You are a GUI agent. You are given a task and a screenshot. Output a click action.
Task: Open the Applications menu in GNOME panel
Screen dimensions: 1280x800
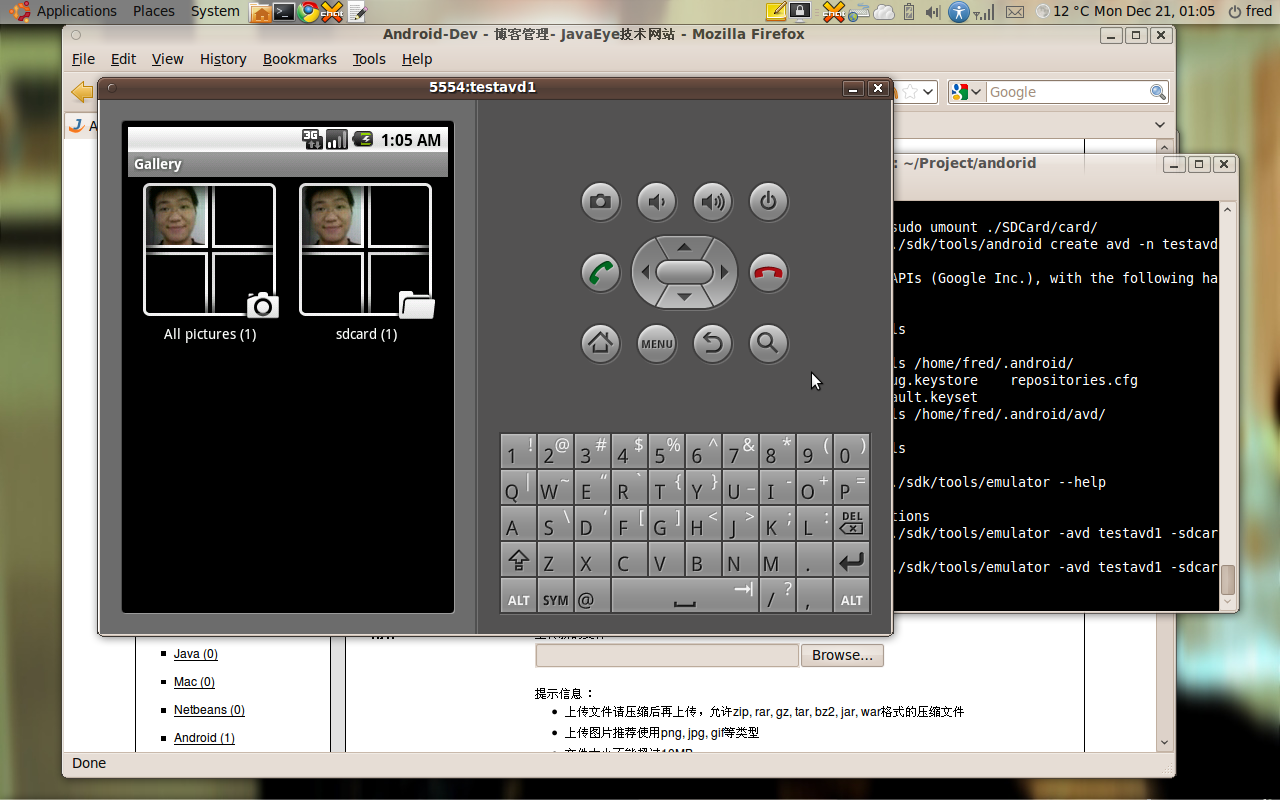(x=66, y=11)
